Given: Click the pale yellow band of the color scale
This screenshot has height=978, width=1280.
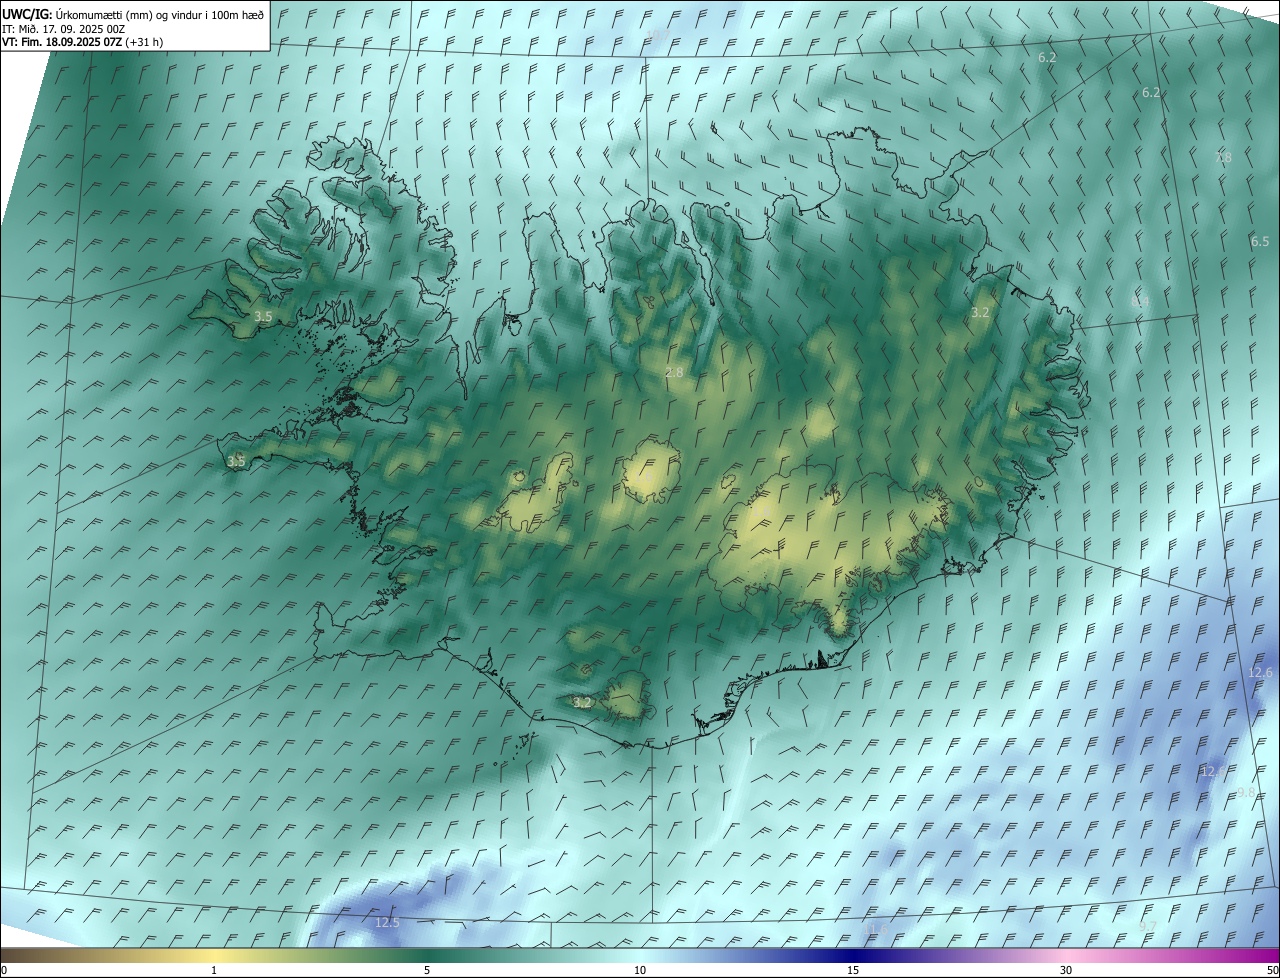Looking at the screenshot, I should pyautogui.click(x=214, y=955).
